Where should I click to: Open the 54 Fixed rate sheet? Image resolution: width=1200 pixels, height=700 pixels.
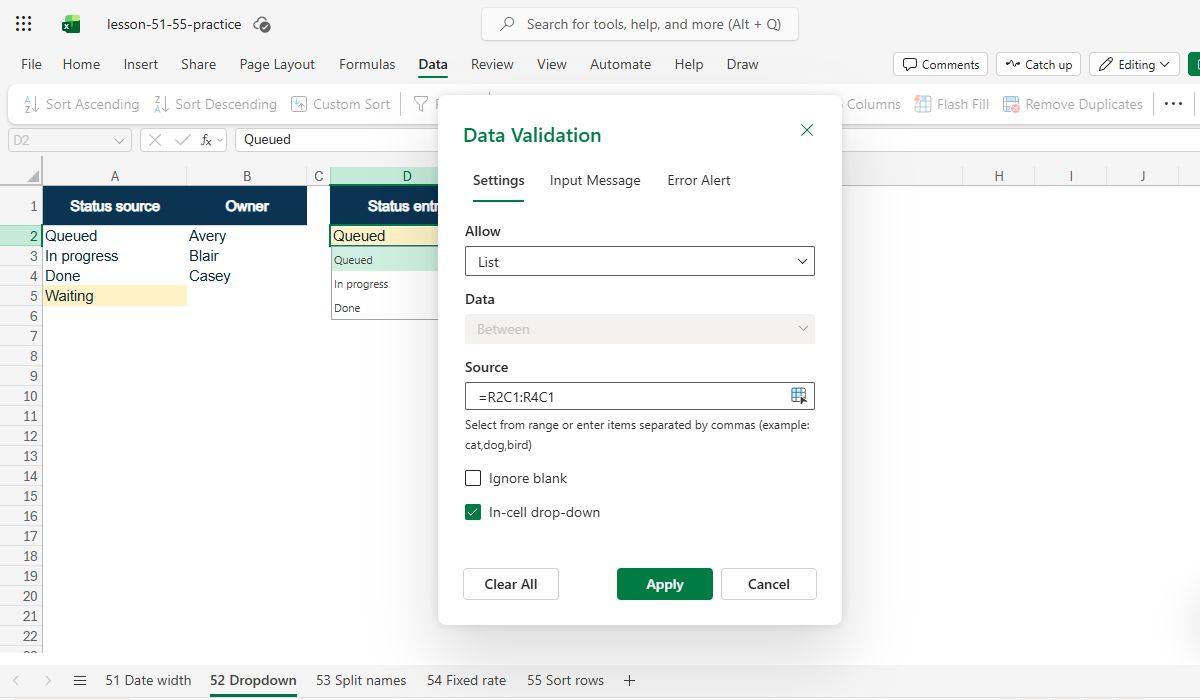(466, 680)
